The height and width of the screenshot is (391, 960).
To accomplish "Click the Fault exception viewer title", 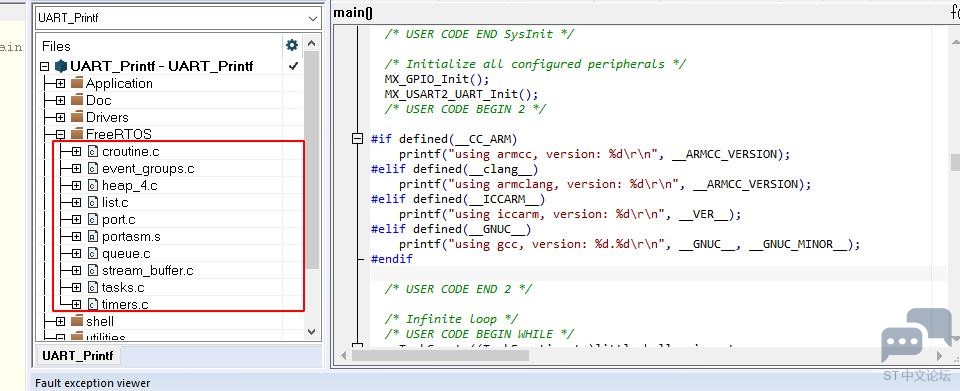I will (92, 383).
